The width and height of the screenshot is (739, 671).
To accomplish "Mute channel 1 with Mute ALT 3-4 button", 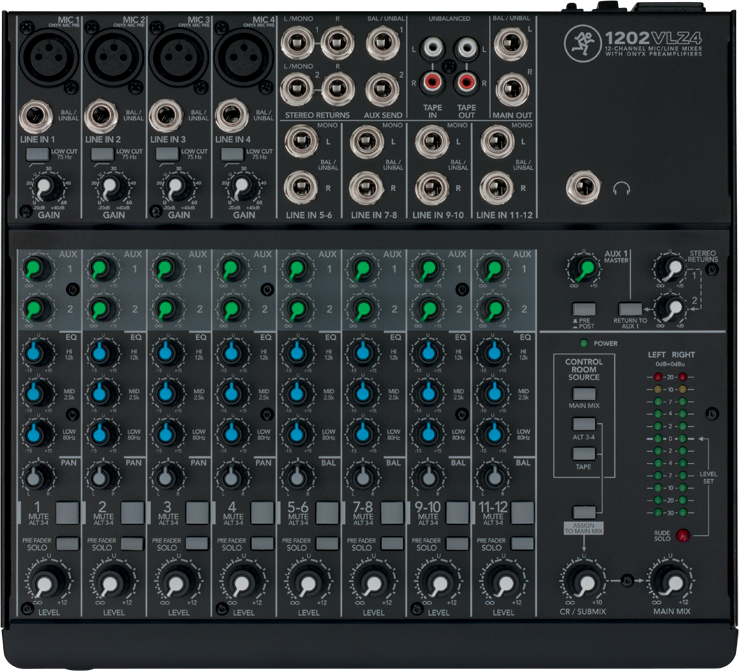I will 66,513.
